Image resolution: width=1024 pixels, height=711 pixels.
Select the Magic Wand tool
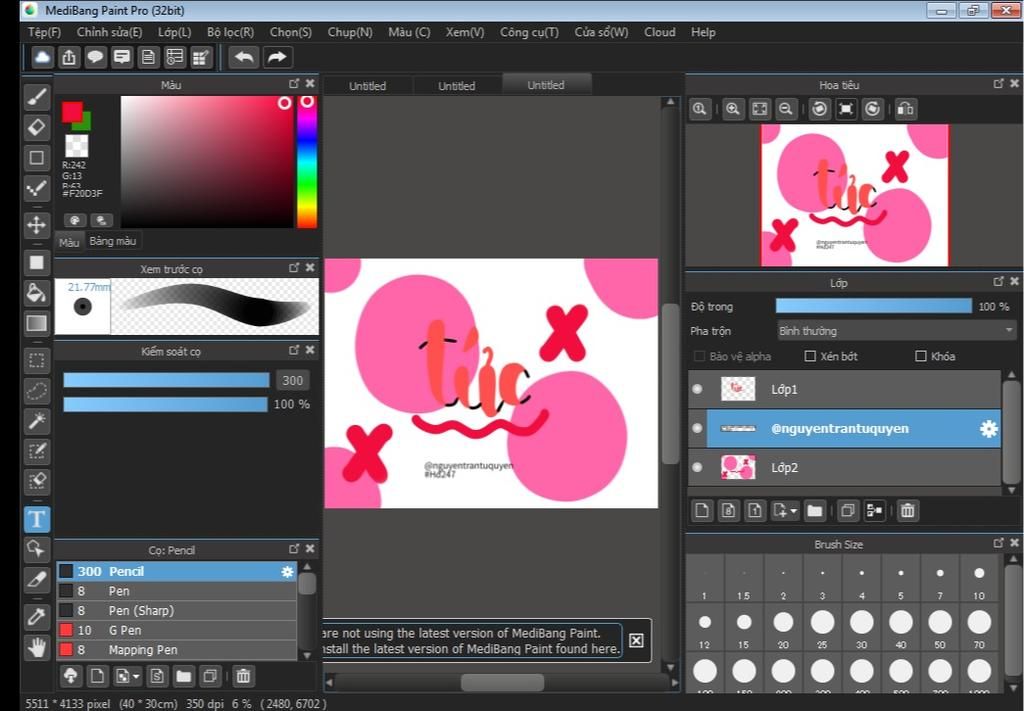point(37,421)
